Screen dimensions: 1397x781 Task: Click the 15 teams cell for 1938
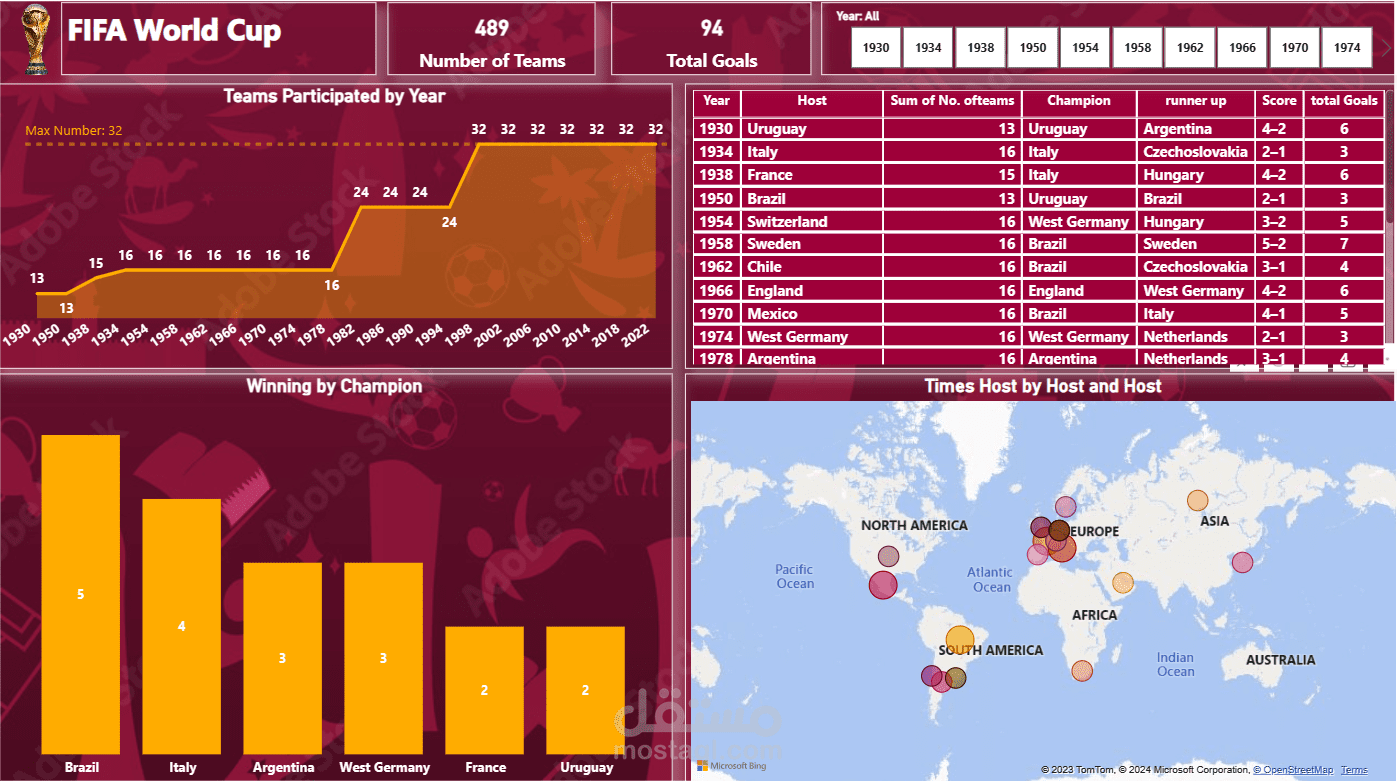tap(952, 175)
